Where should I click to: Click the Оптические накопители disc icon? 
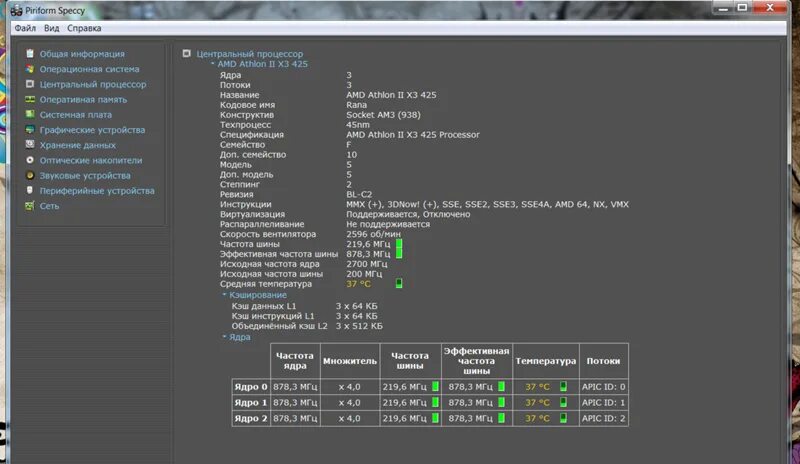tap(30, 160)
